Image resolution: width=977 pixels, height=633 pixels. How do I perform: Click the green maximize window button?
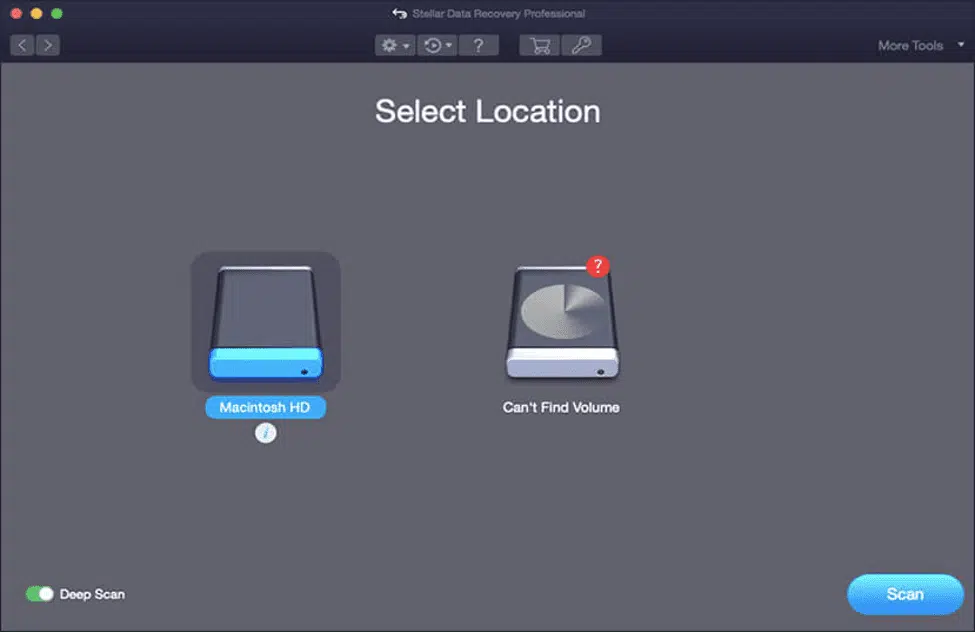[57, 14]
